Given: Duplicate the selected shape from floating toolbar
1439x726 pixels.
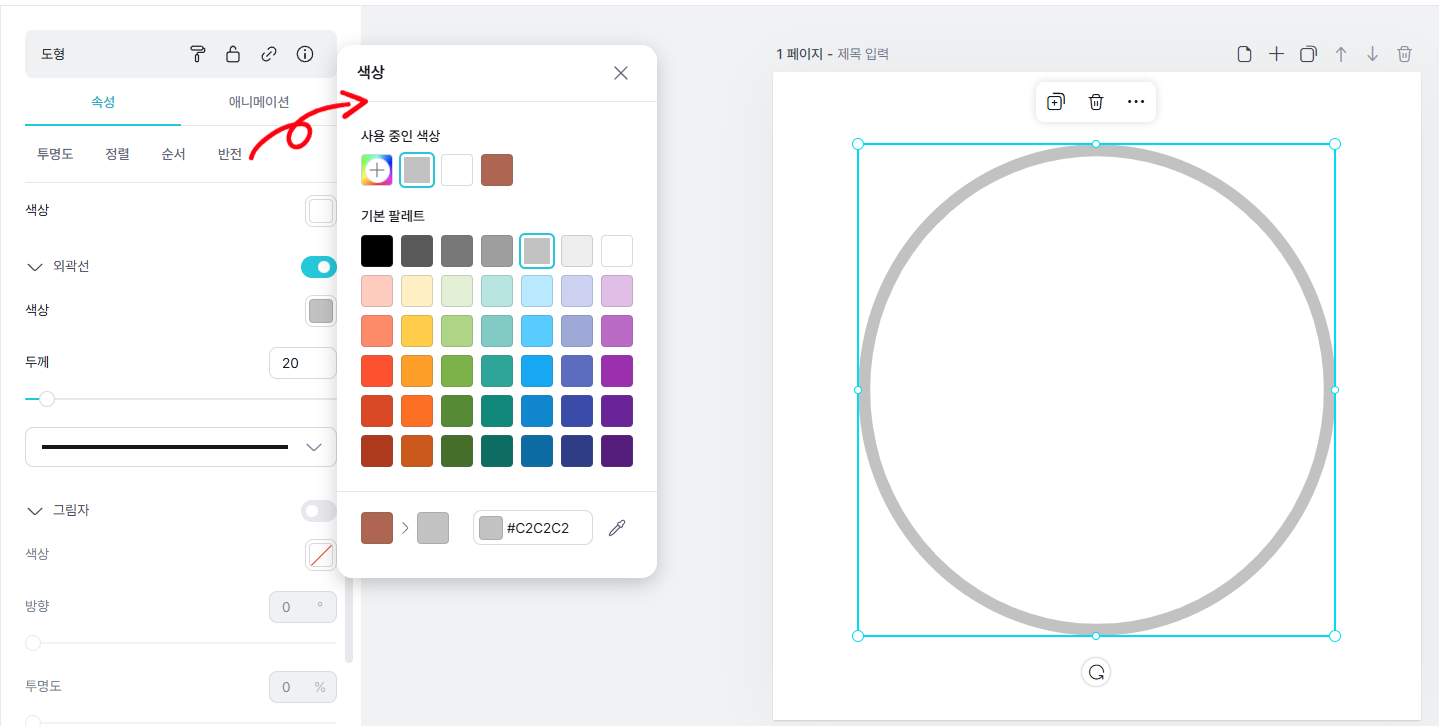Looking at the screenshot, I should click(x=1056, y=102).
